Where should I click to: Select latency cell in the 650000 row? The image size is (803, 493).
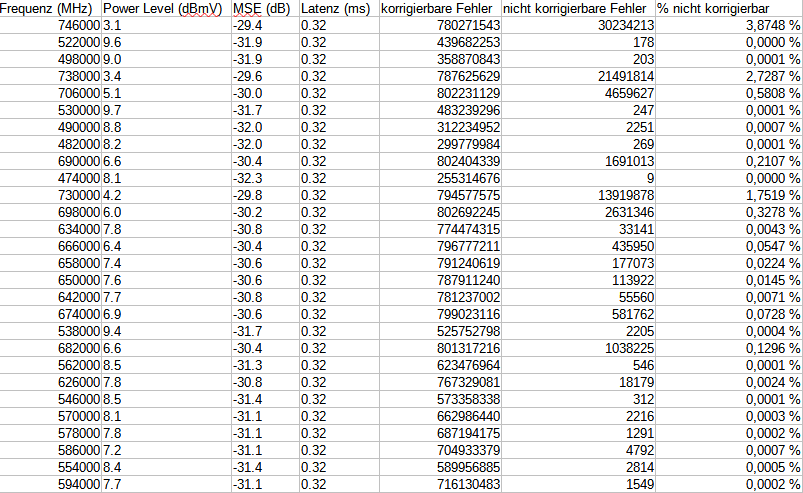coord(340,281)
